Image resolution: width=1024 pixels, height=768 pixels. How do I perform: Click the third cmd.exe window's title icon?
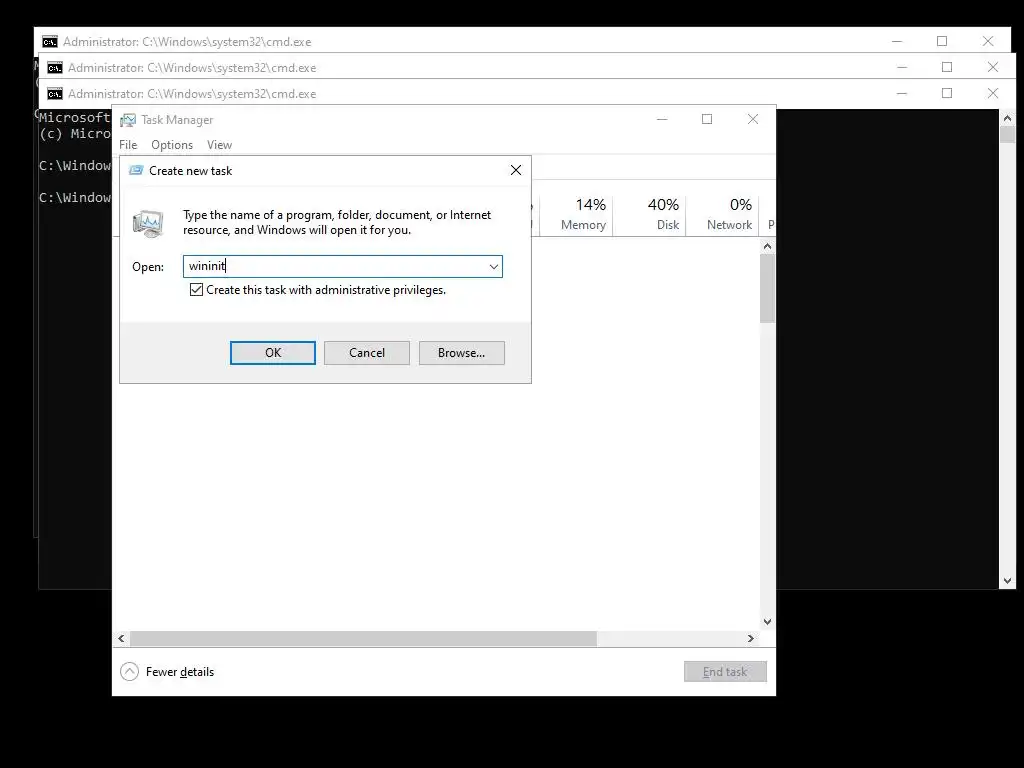coord(55,94)
